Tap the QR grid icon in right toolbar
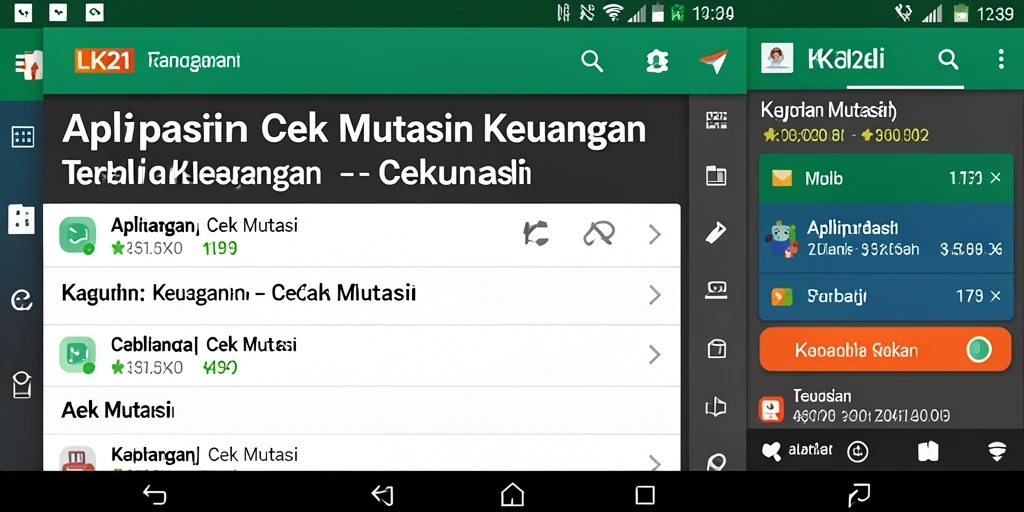The height and width of the screenshot is (512, 1024). [716, 120]
